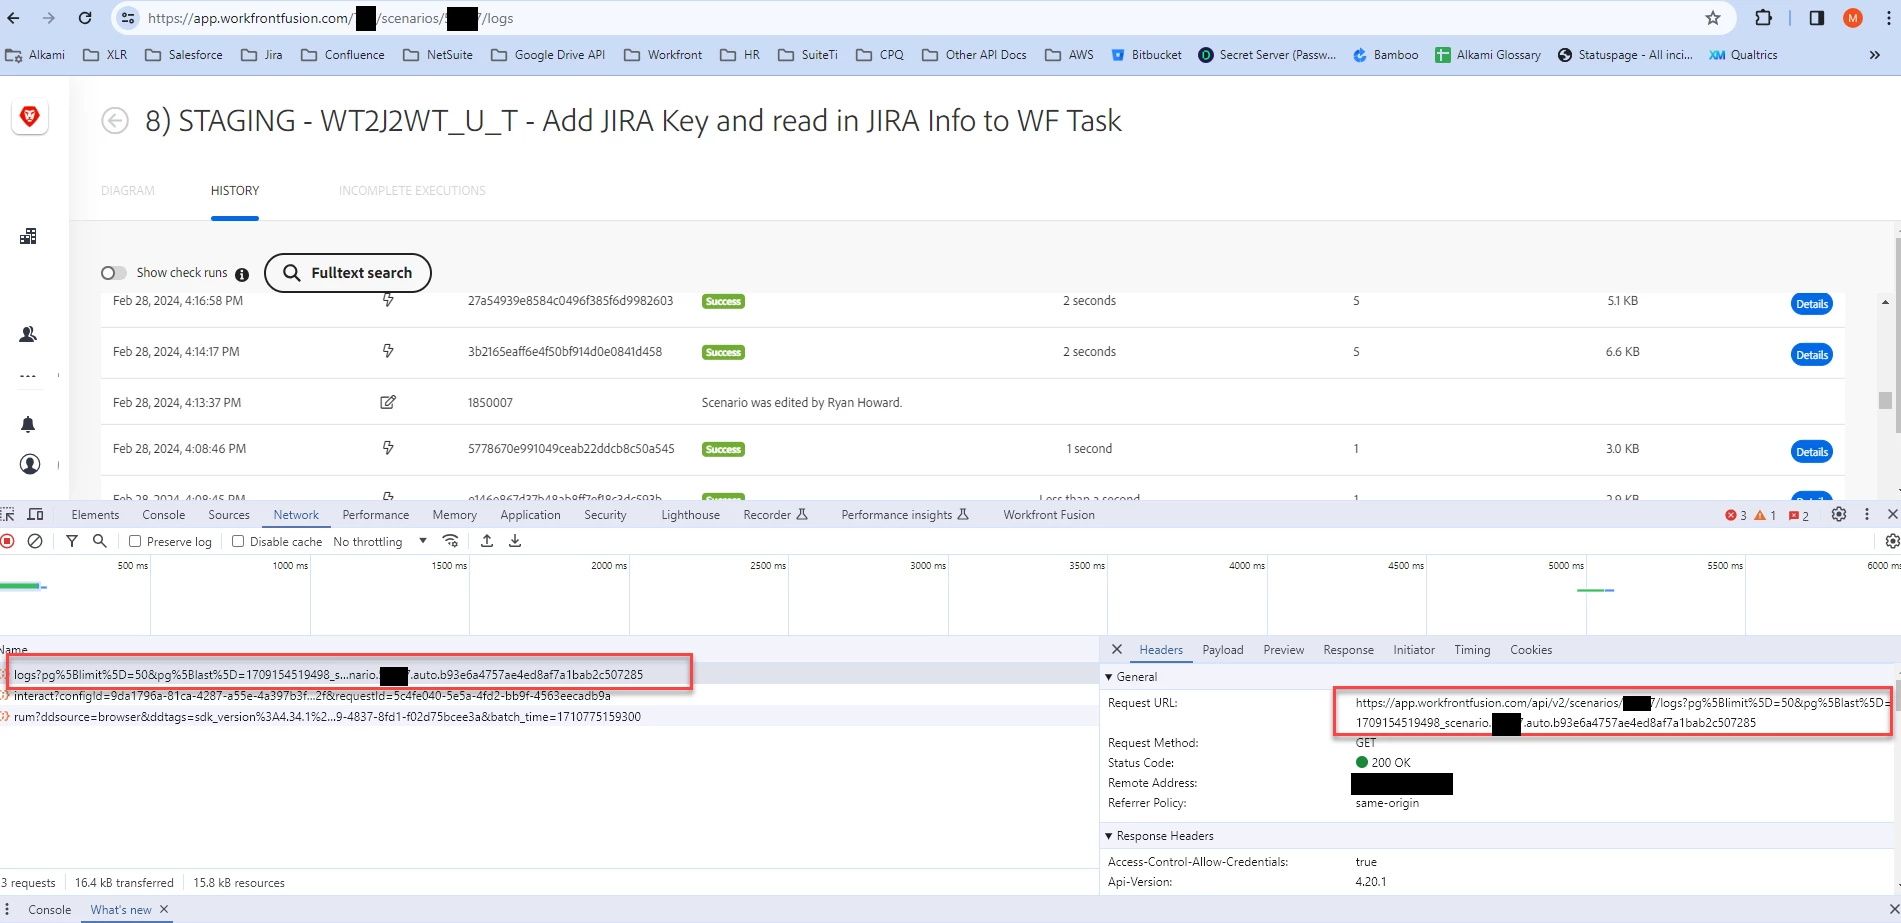Stop recording network log with red button

pos(8,541)
